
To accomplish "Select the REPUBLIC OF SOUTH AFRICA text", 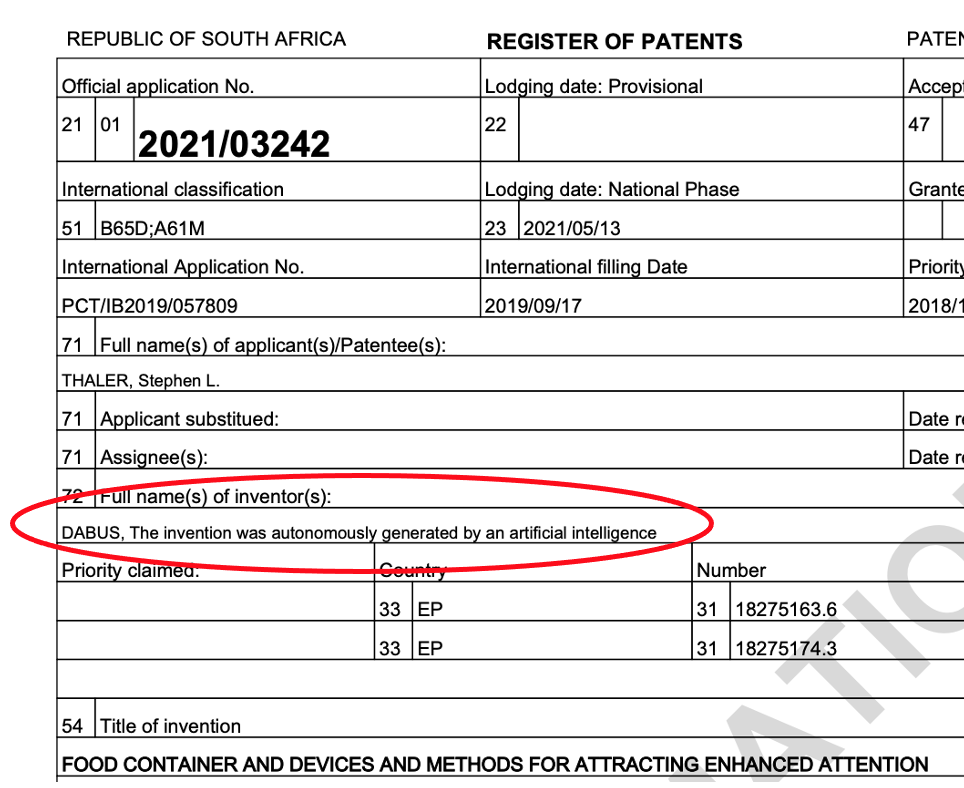I will [206, 39].
